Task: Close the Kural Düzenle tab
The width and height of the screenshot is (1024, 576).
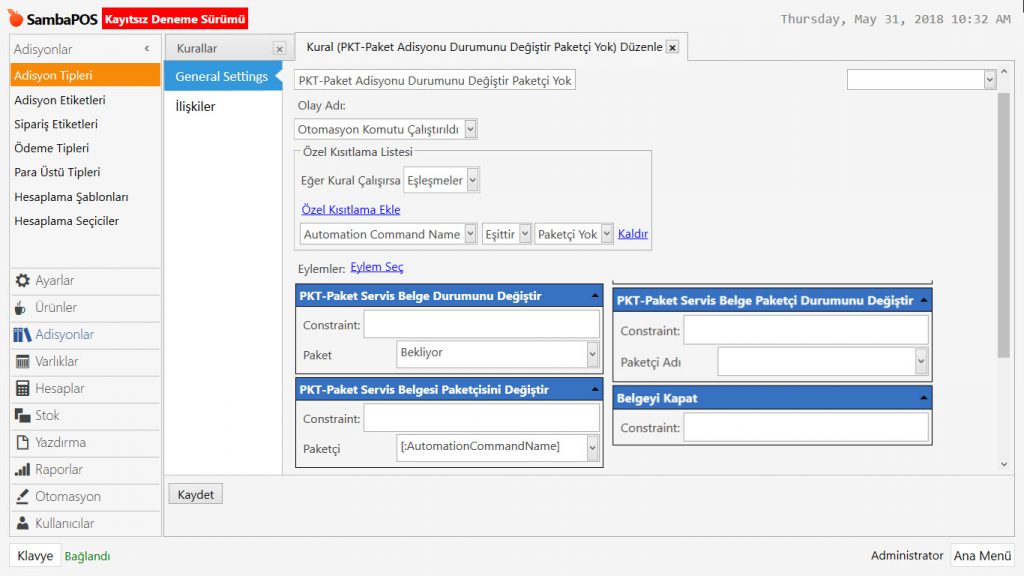Action: [x=673, y=47]
